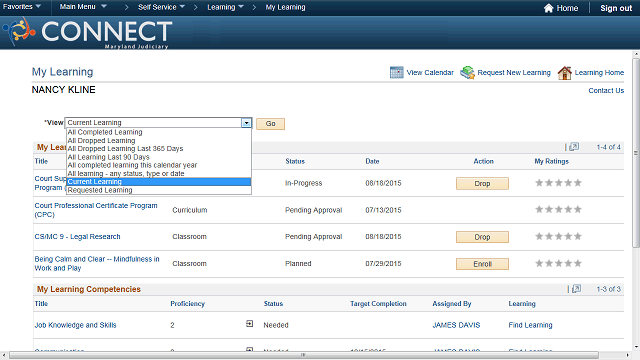Click the vertical scrollbar thumb
The height and width of the screenshot is (360, 640).
tap(636, 153)
